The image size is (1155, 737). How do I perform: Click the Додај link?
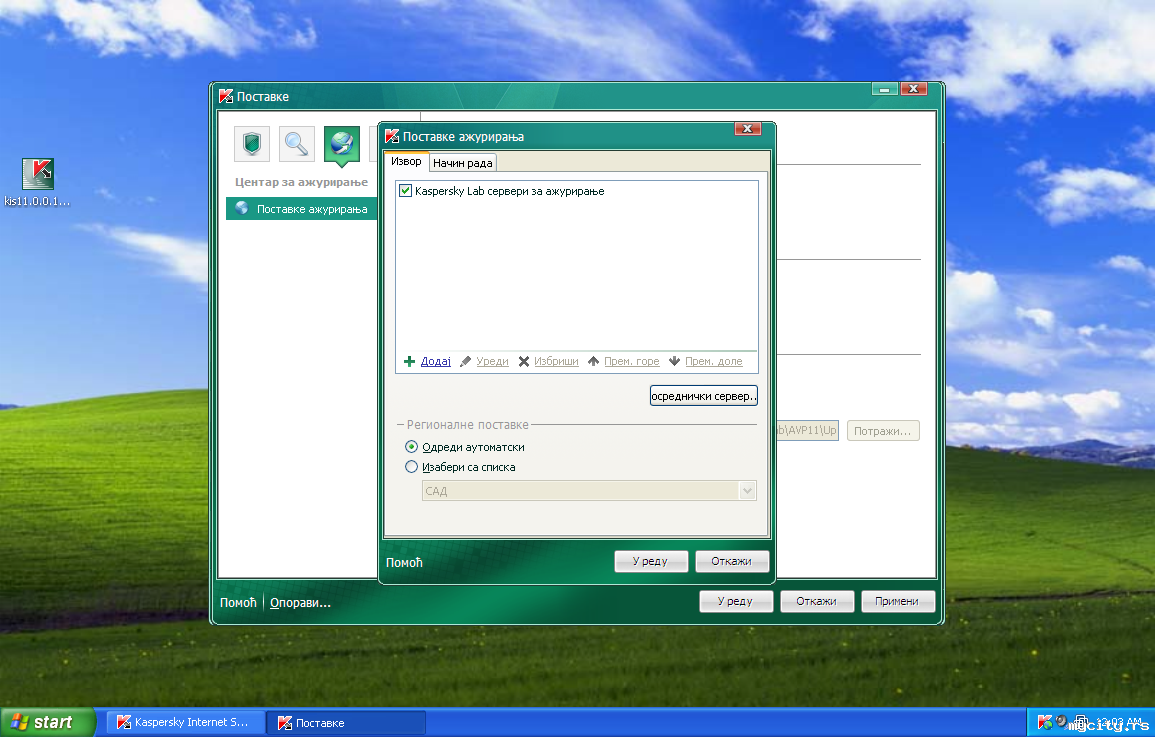point(435,362)
